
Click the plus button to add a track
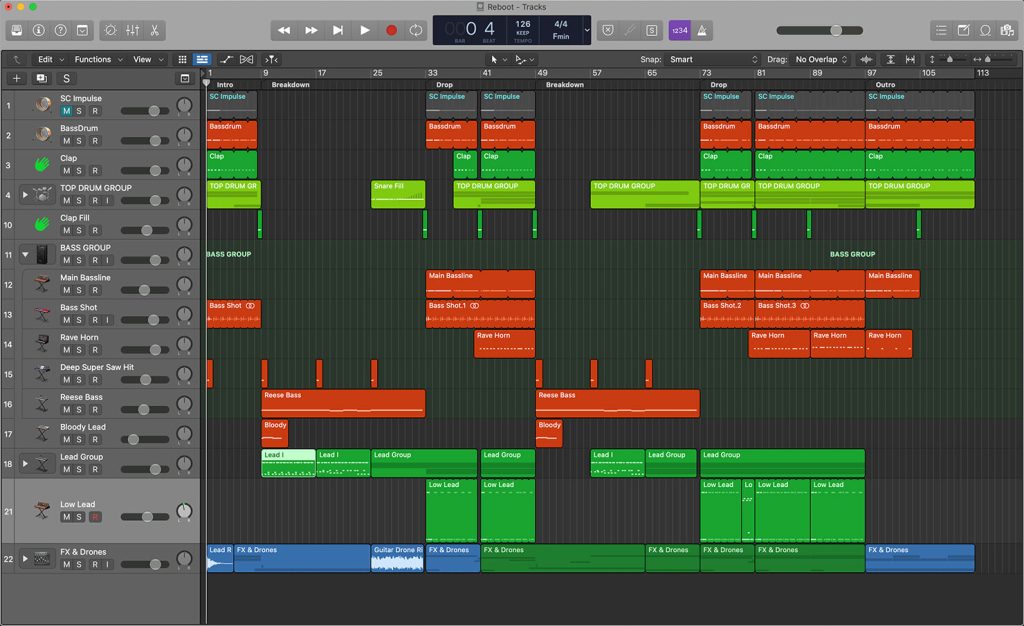[x=15, y=77]
